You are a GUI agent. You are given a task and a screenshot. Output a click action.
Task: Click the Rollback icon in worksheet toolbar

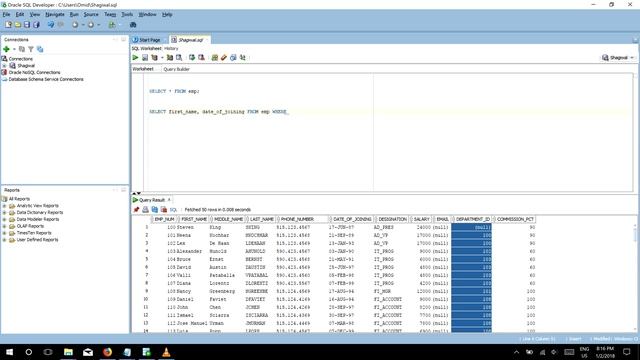pyautogui.click(x=201, y=58)
